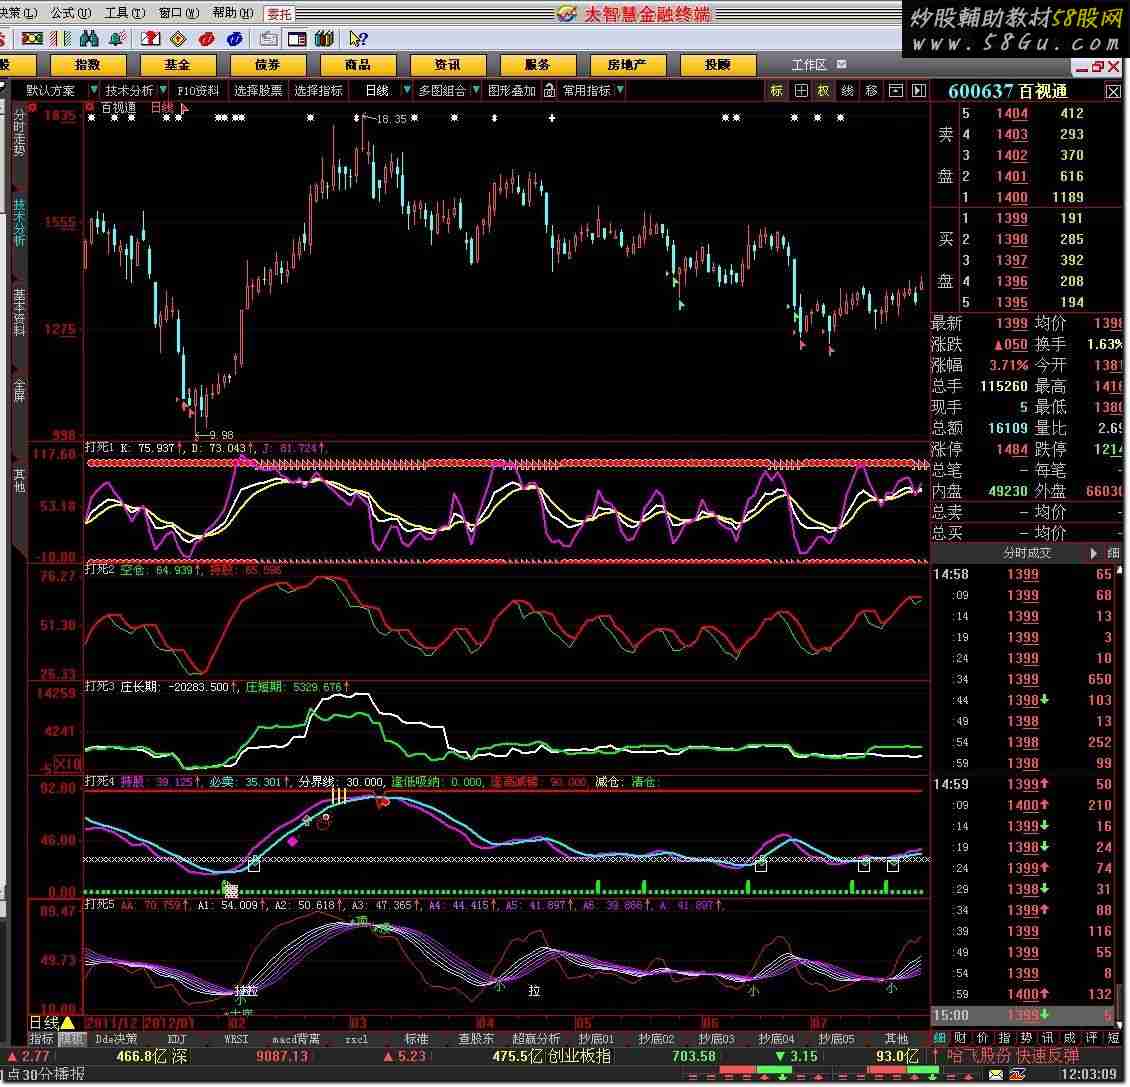Expand the 技术分析 dropdown arrow
This screenshot has height=1087, width=1130.
click(164, 90)
